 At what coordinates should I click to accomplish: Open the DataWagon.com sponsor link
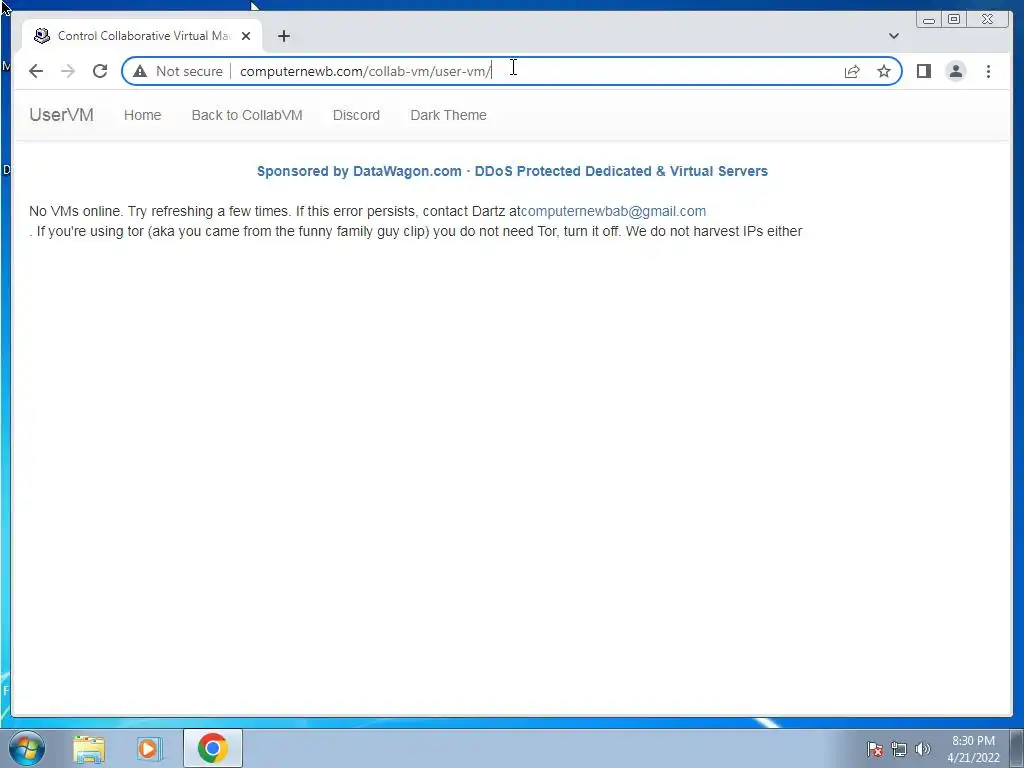coord(512,171)
